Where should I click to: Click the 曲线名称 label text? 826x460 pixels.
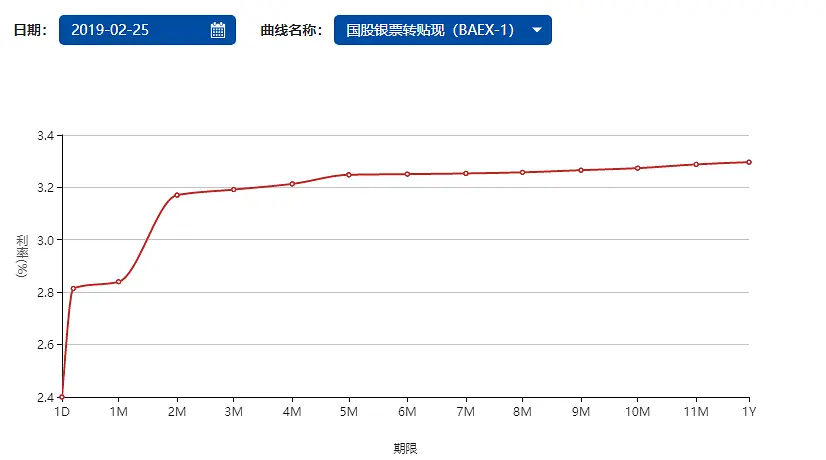pos(291,30)
